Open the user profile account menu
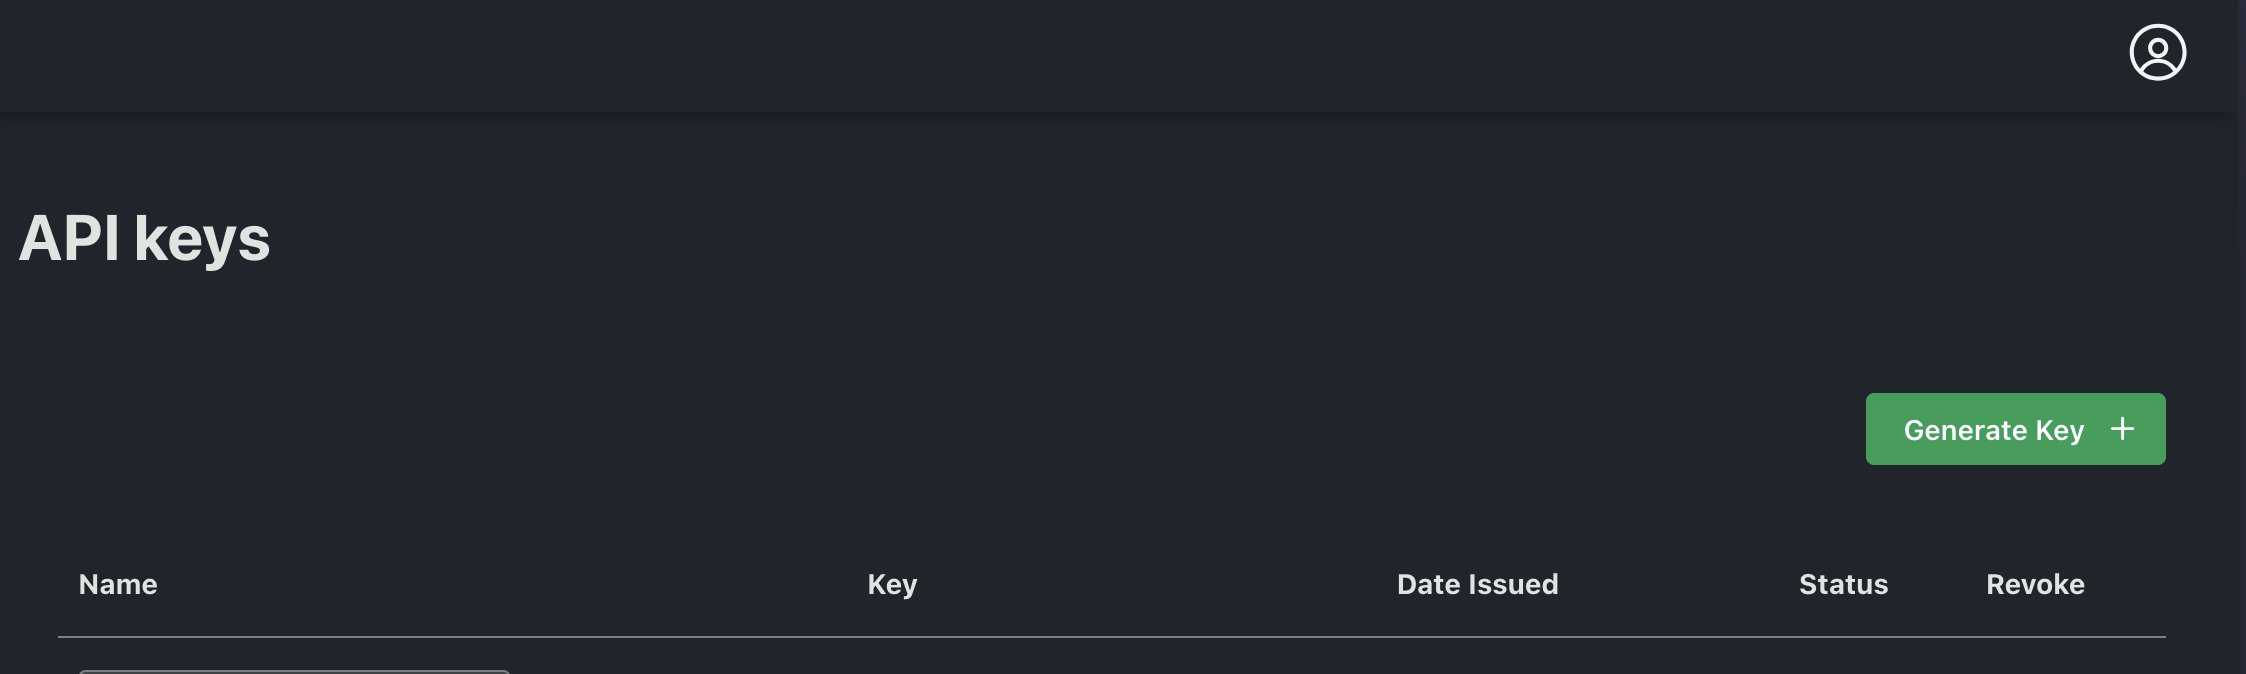2246x674 pixels. click(2157, 52)
